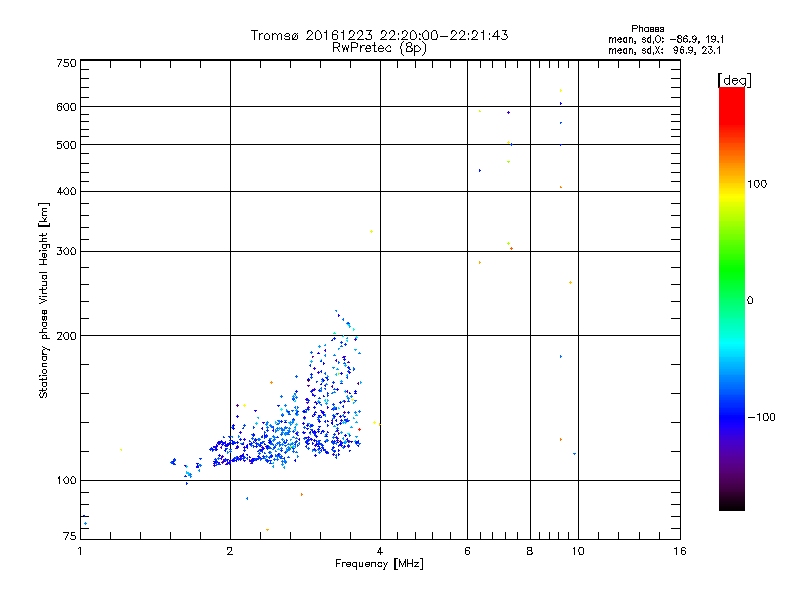Click the "75" height axis label
This screenshot has width=800, height=600.
coord(70,536)
